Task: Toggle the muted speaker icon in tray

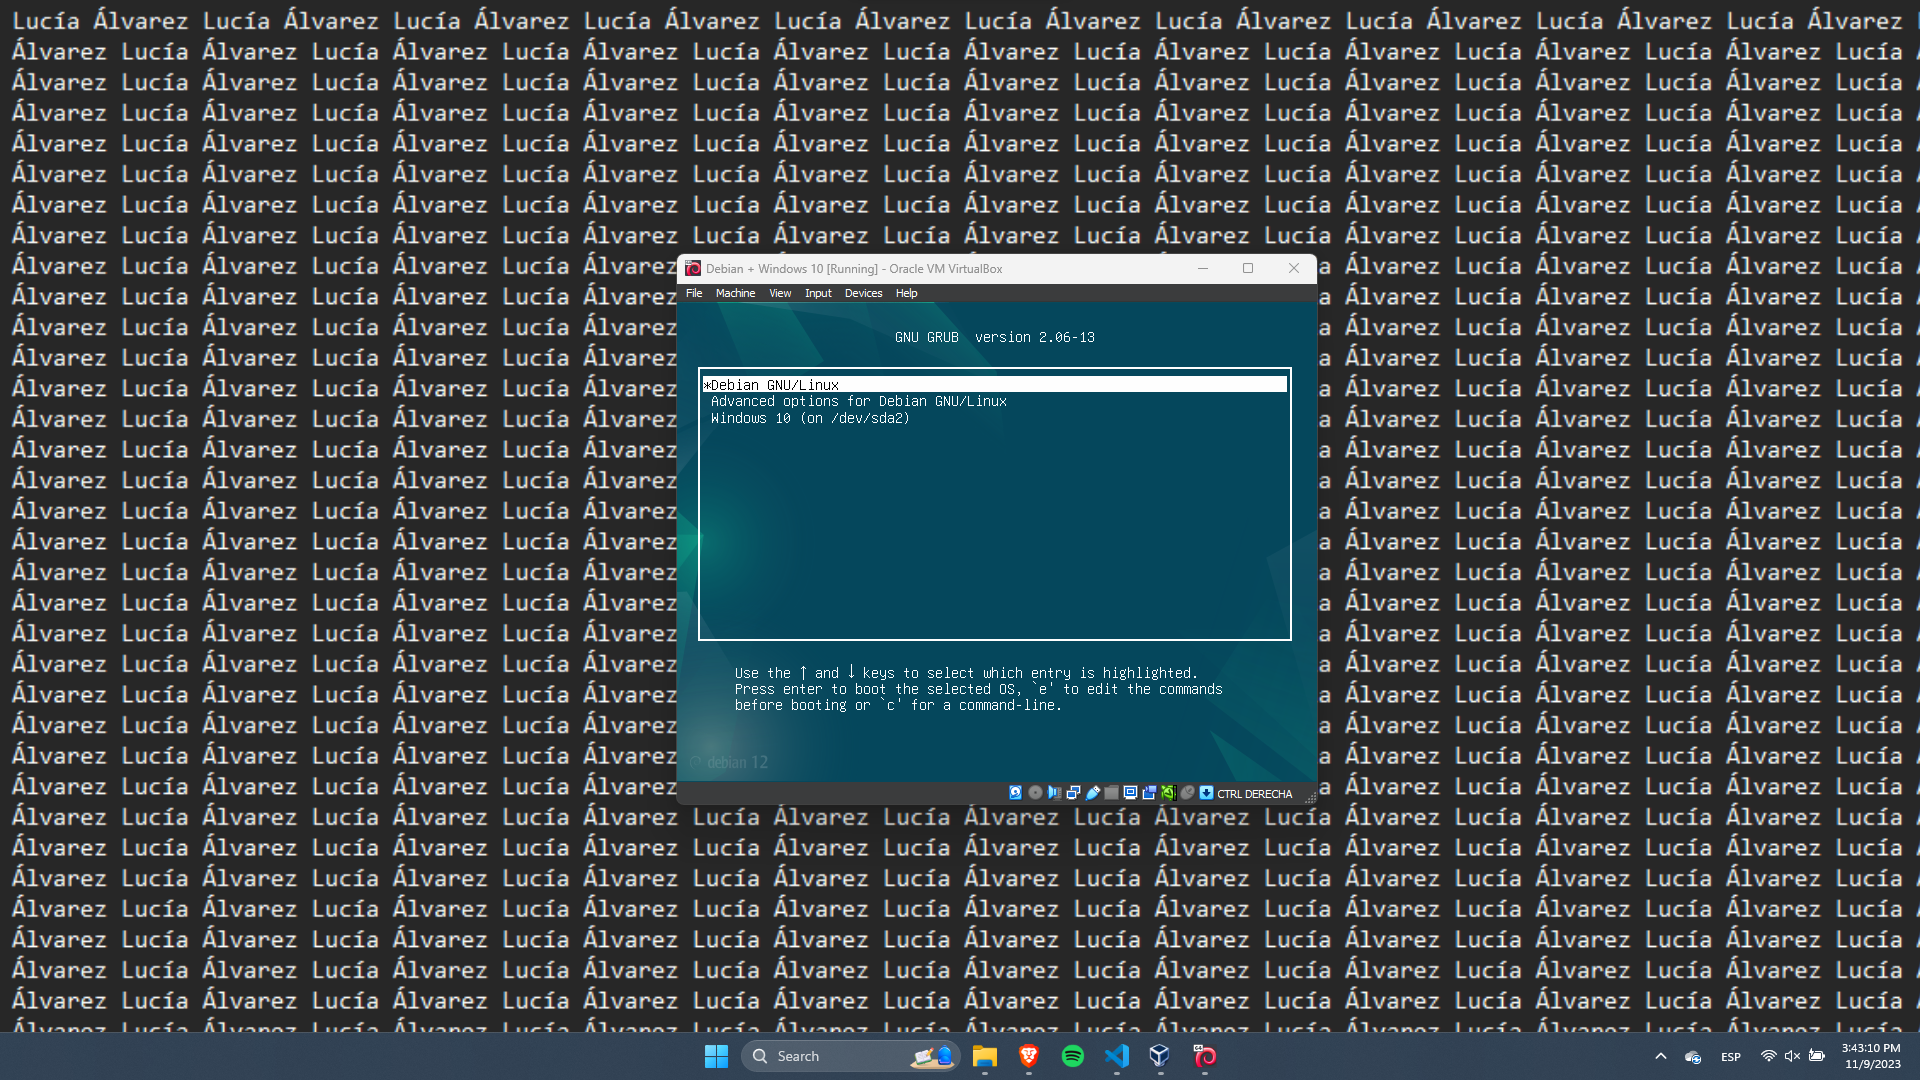Action: pos(1792,1056)
